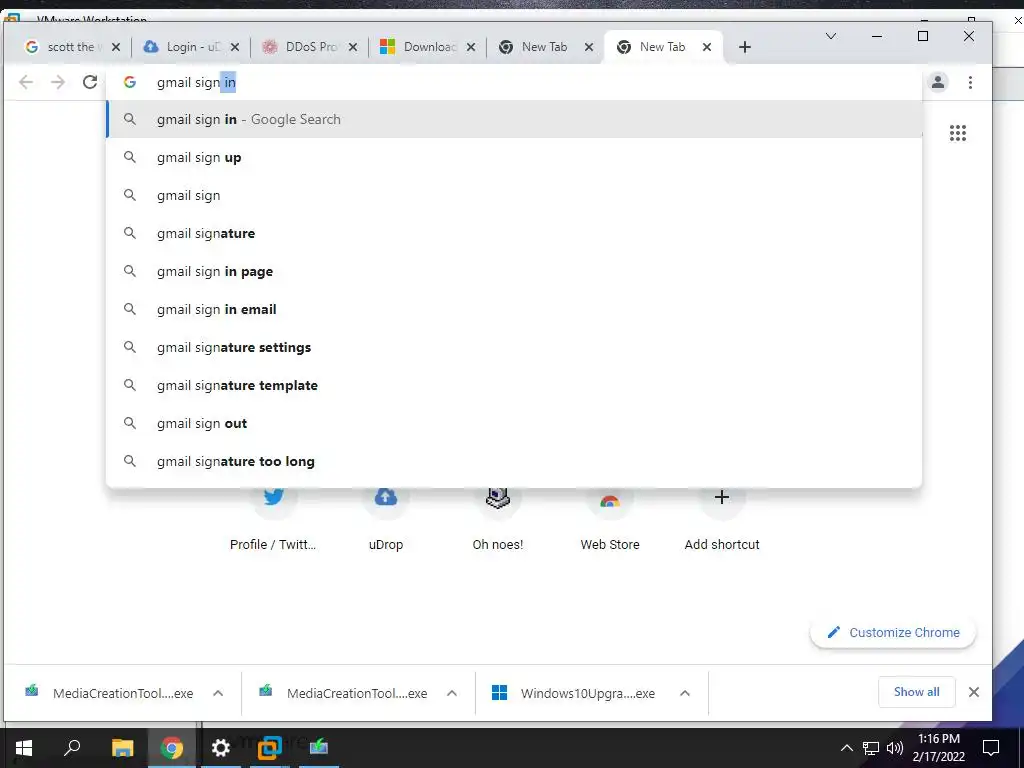
Task: Open first MediaCreationTool download item
Action: [110, 693]
